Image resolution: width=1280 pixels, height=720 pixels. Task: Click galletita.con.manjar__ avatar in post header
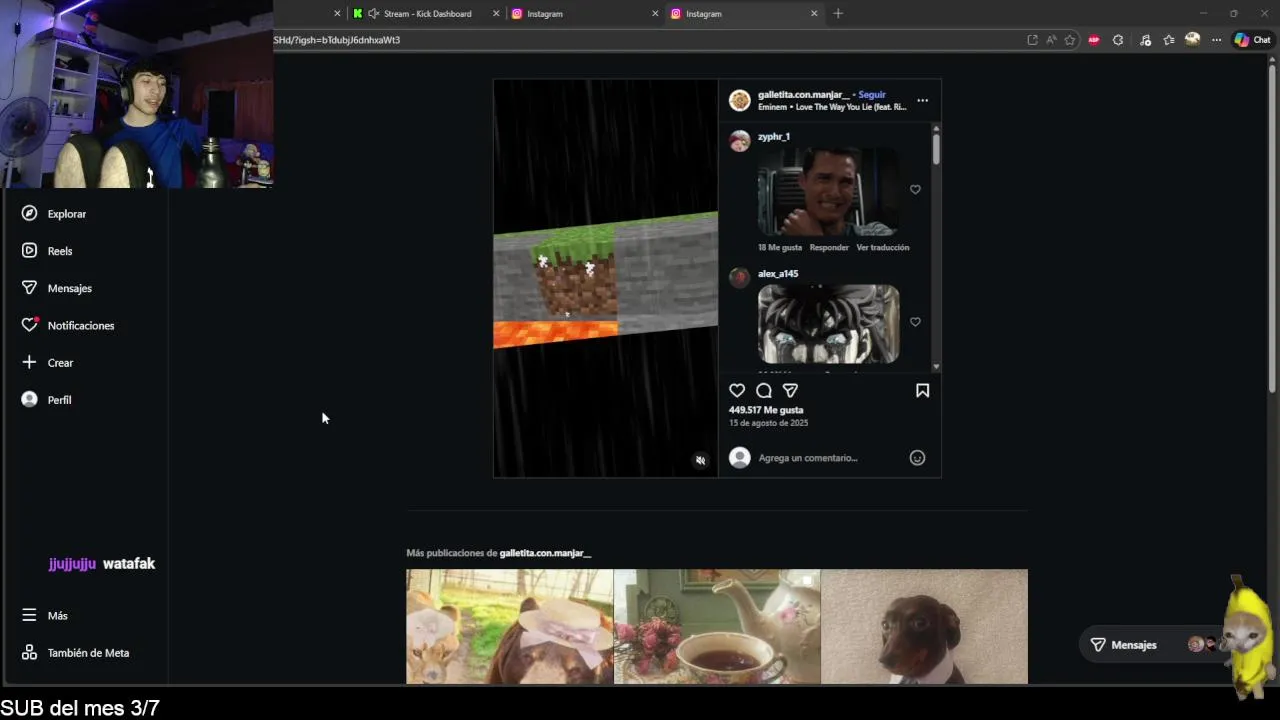click(x=740, y=100)
